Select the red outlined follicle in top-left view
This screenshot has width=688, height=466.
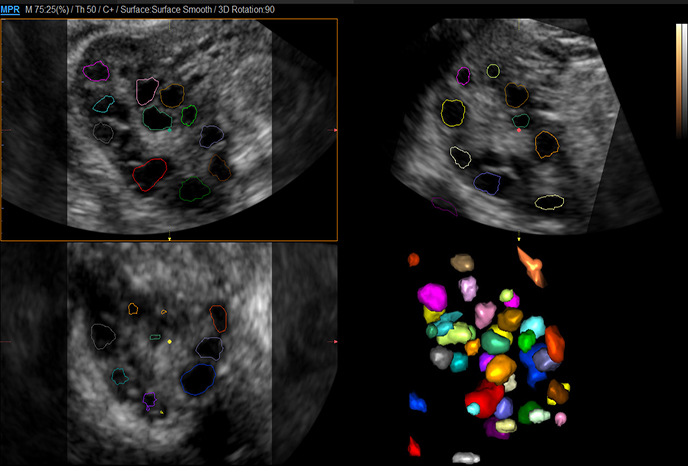[149, 174]
